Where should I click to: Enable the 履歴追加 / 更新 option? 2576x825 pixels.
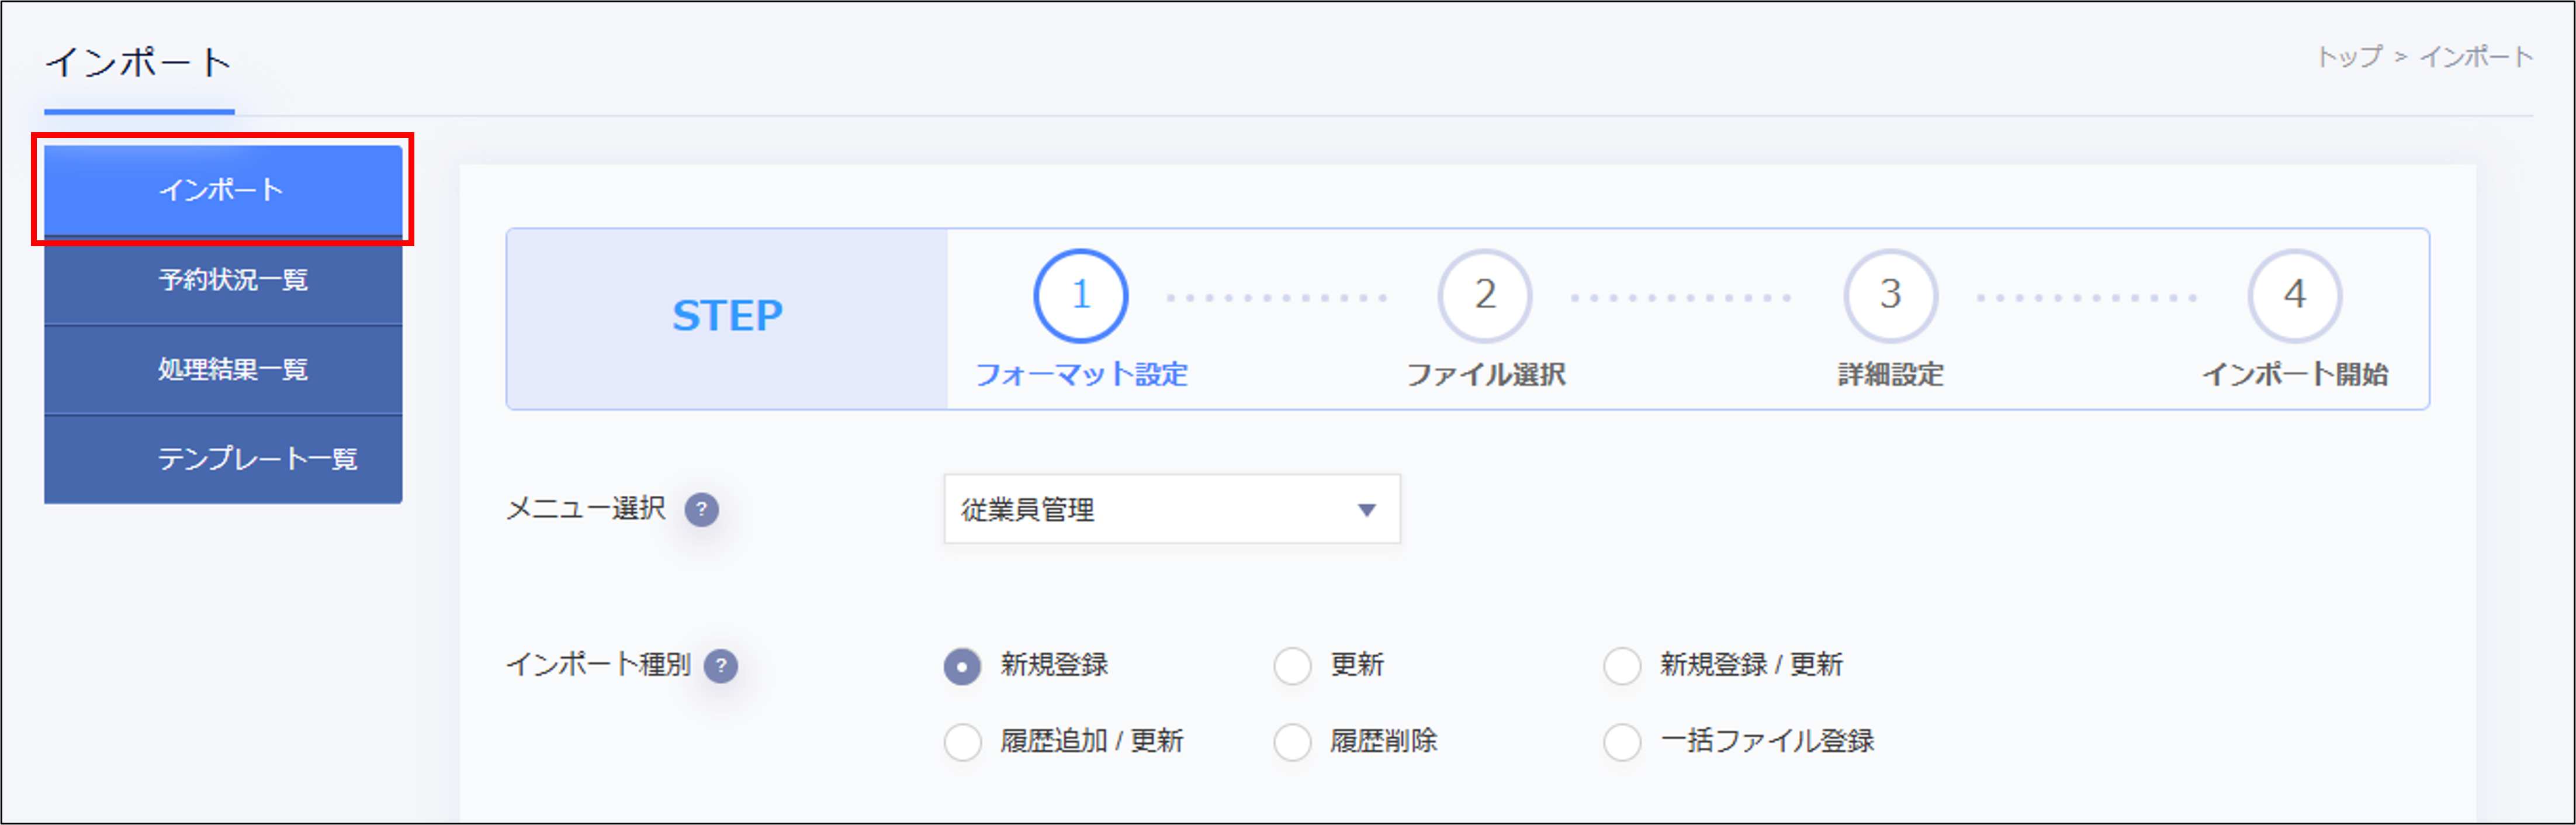(961, 742)
